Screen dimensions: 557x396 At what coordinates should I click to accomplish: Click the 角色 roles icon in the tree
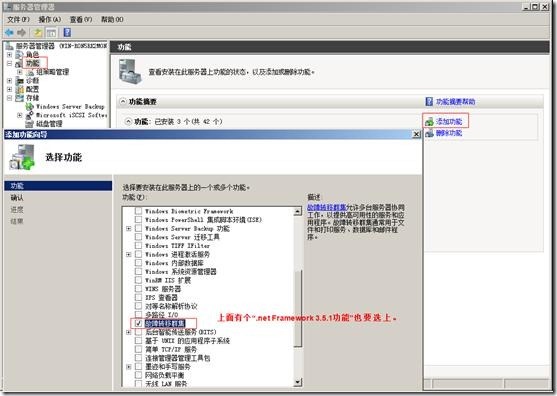tap(20, 55)
